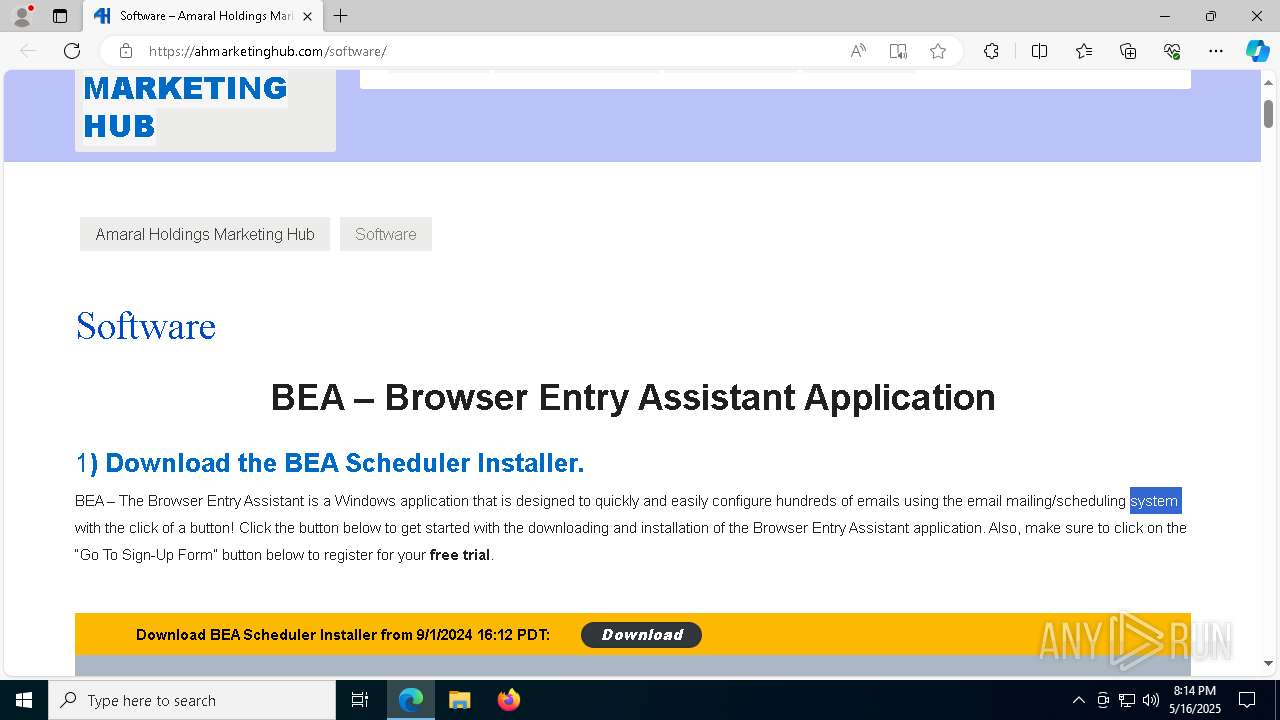Refresh the page
Screen dimensions: 1280x720
point(72,51)
